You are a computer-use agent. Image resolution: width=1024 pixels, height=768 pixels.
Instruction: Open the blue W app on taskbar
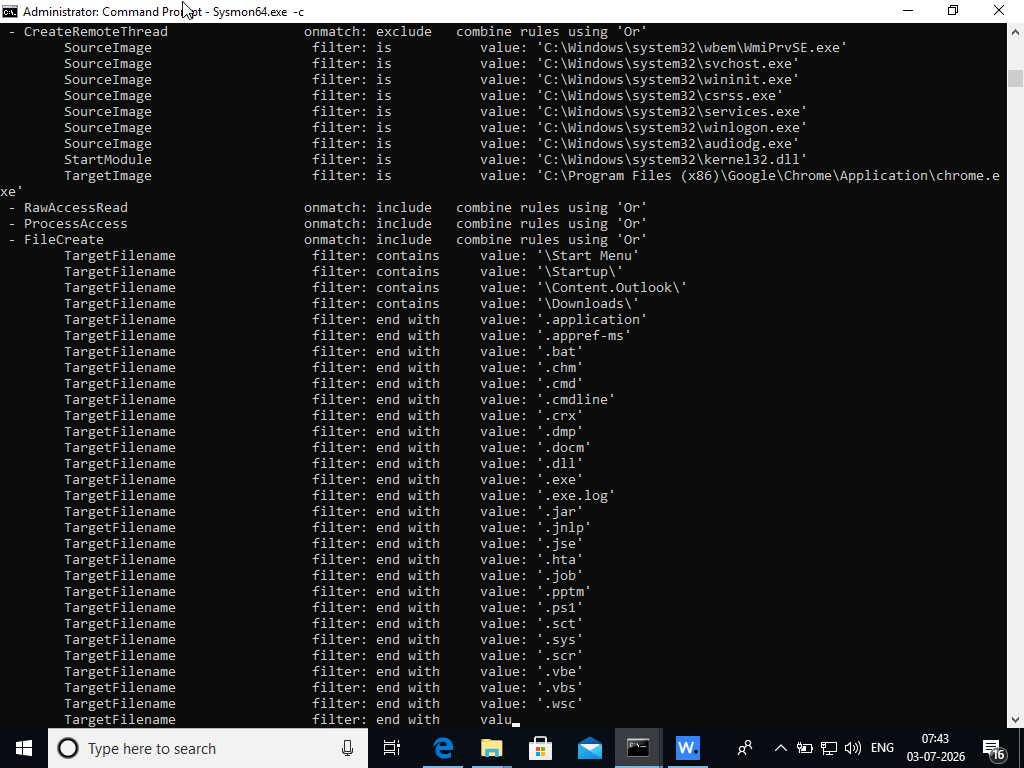[687, 748]
